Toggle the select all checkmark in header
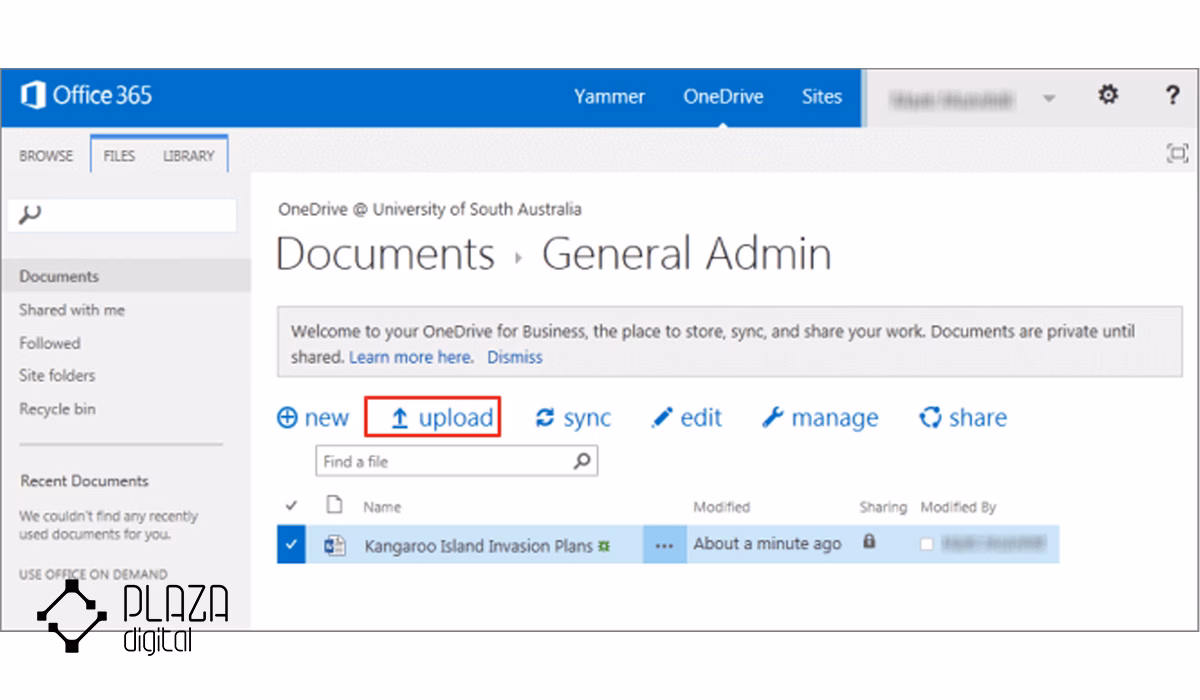The image size is (1200, 700). (291, 506)
